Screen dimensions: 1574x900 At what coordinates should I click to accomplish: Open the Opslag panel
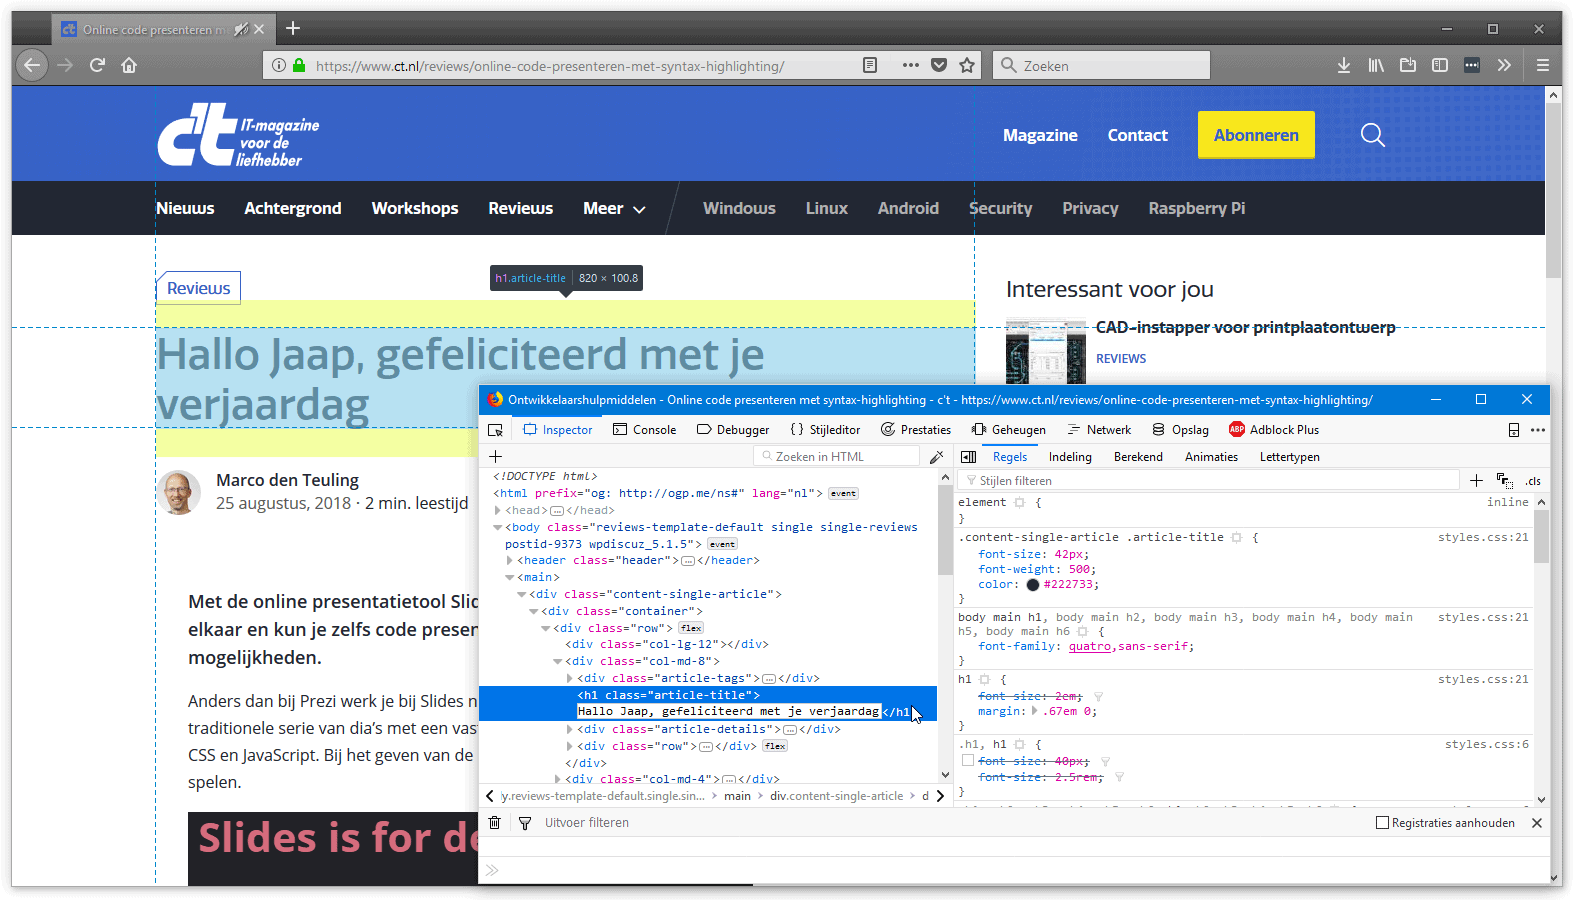tap(1180, 430)
